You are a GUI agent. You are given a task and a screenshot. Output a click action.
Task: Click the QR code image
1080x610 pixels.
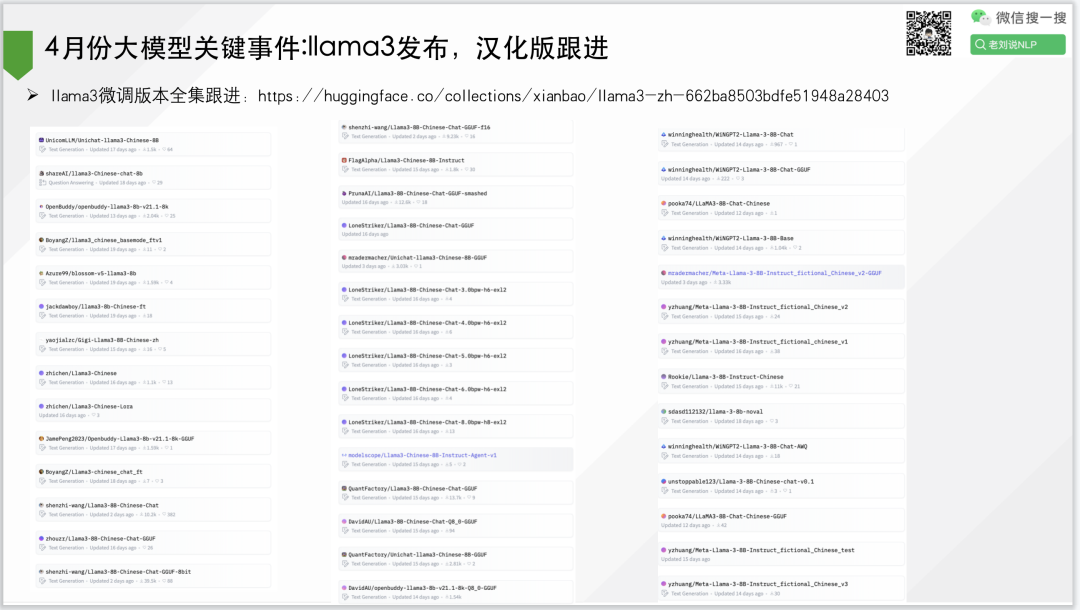click(928, 33)
